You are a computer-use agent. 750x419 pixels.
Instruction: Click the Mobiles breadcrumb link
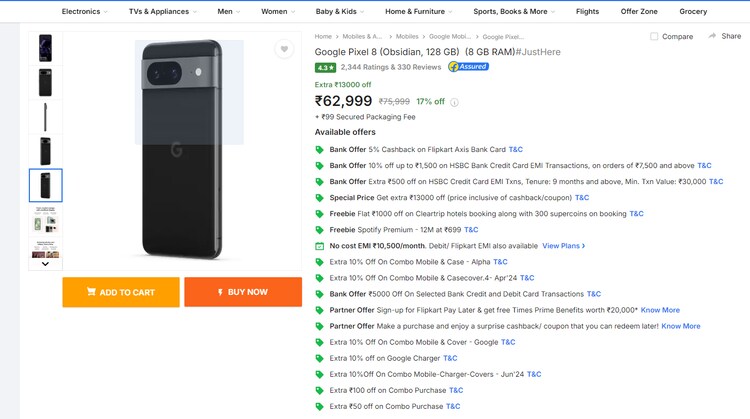407,36
